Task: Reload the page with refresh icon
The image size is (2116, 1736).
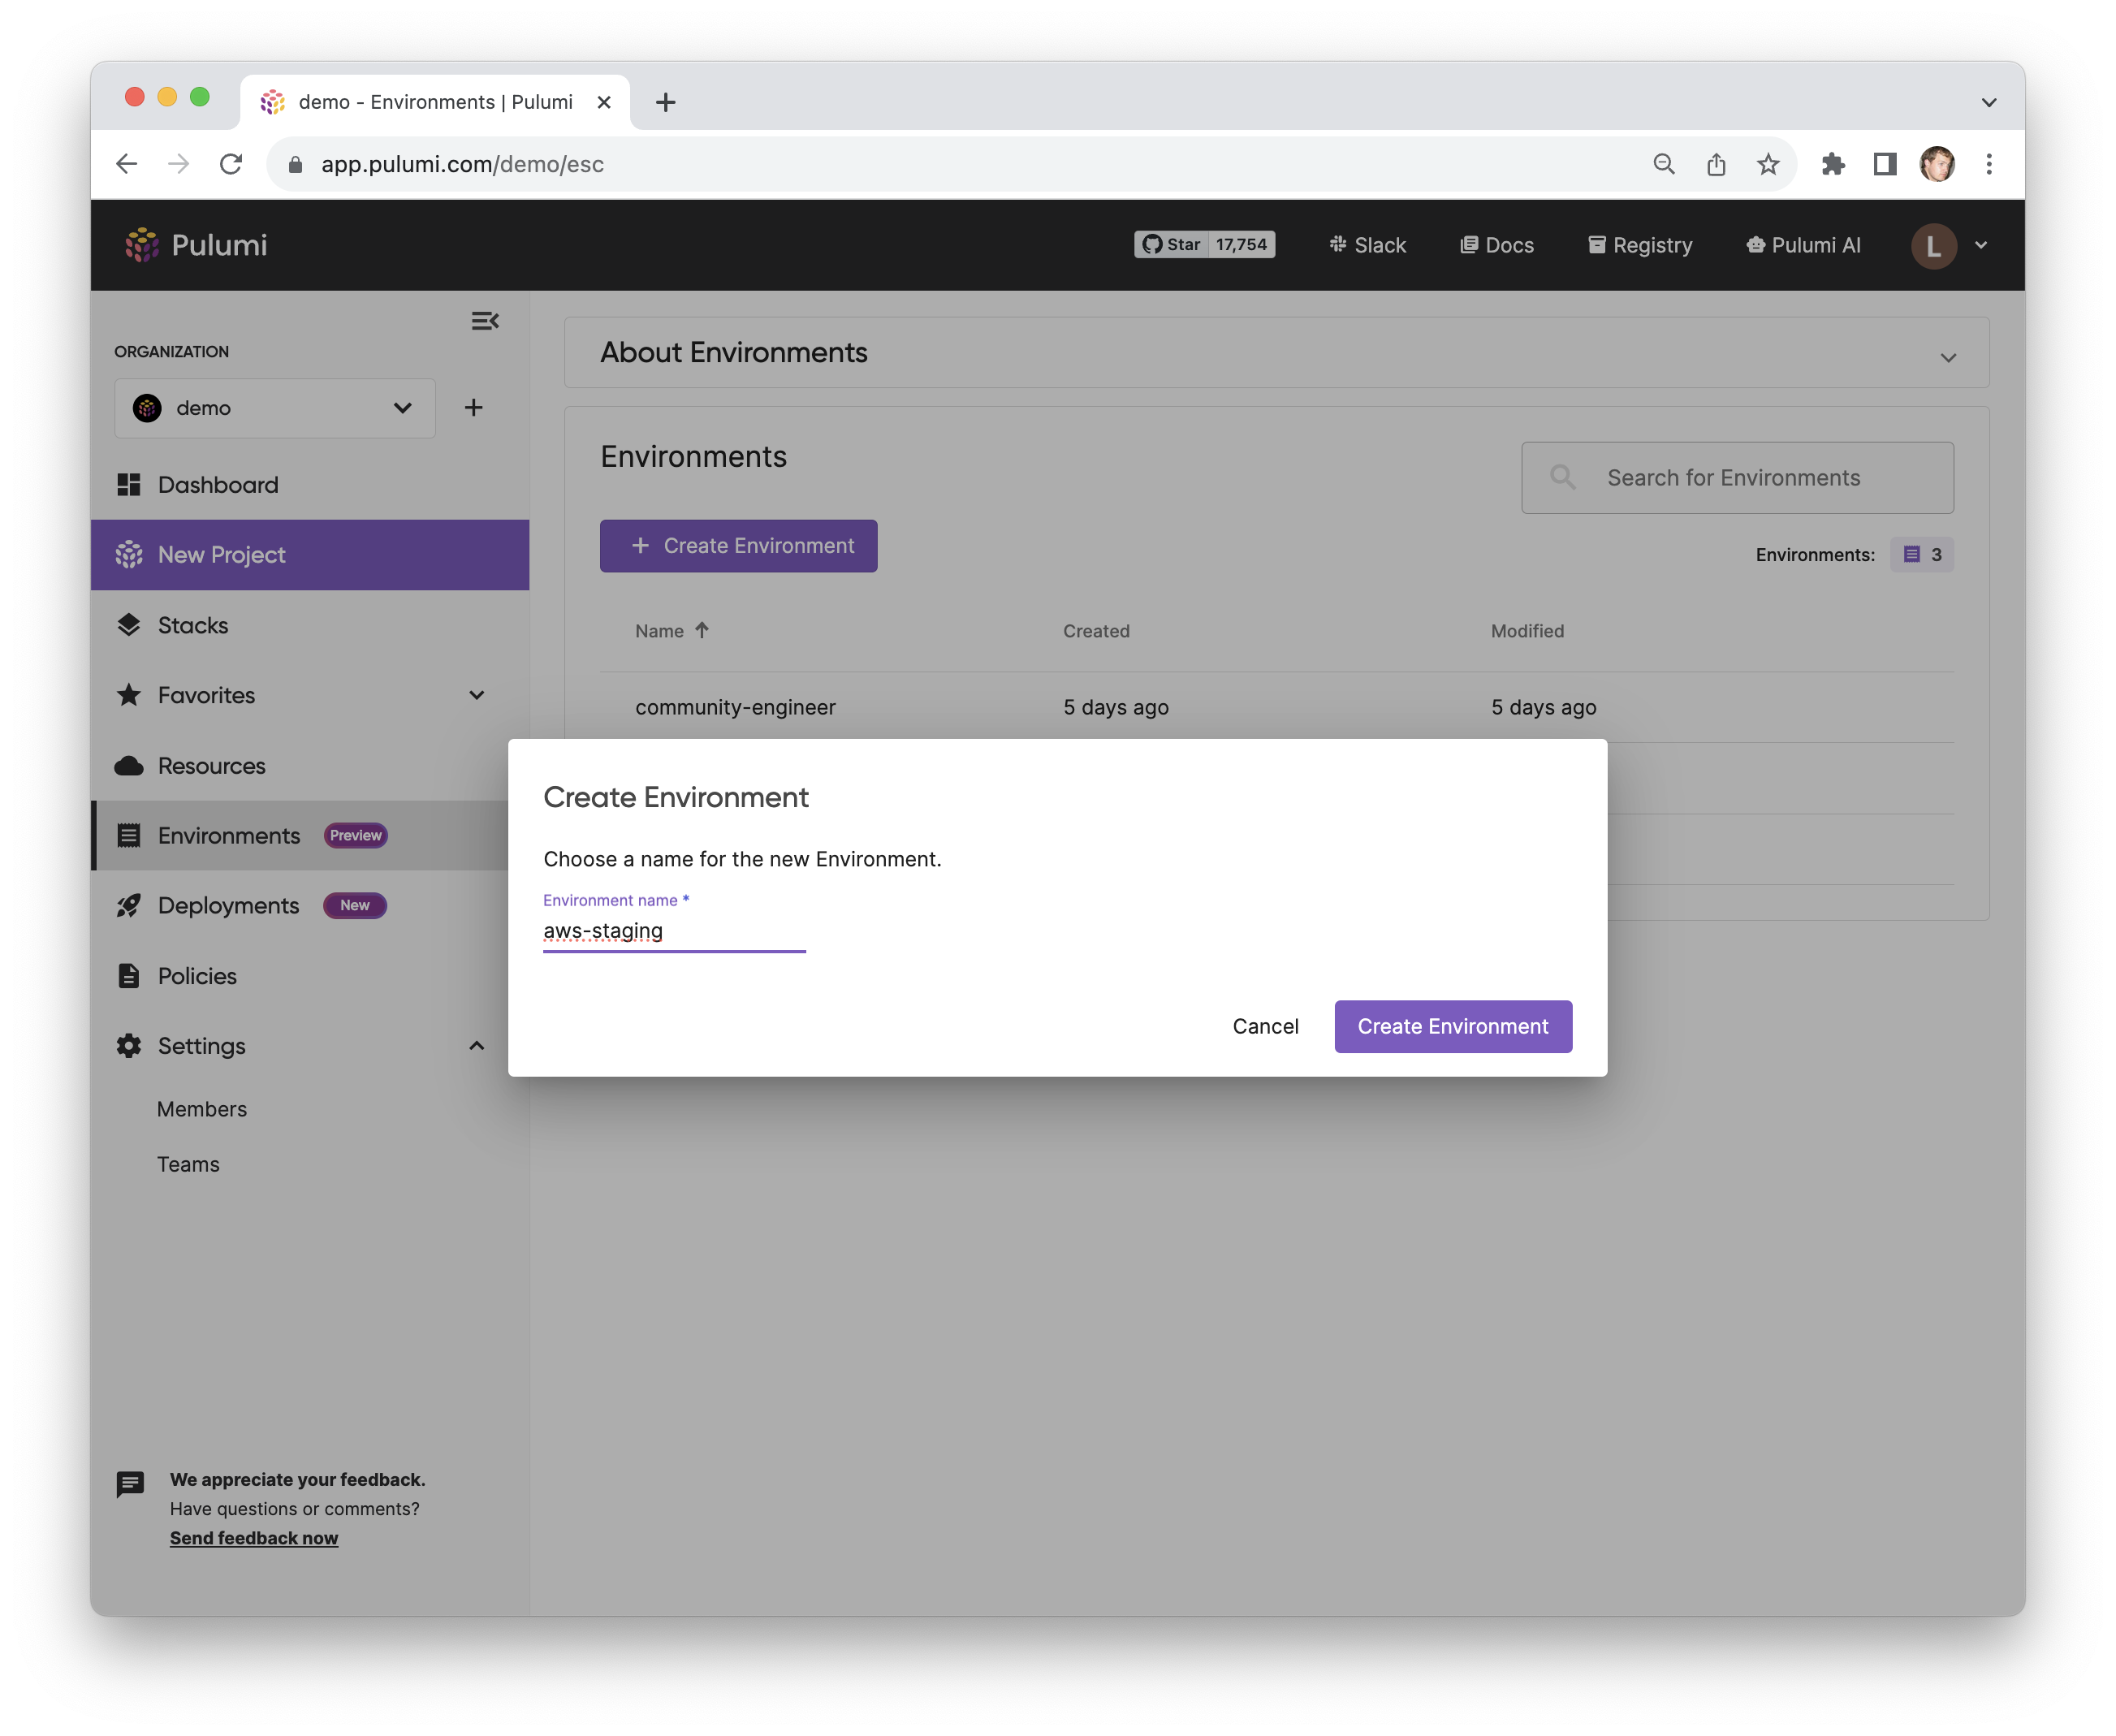Action: [x=231, y=164]
